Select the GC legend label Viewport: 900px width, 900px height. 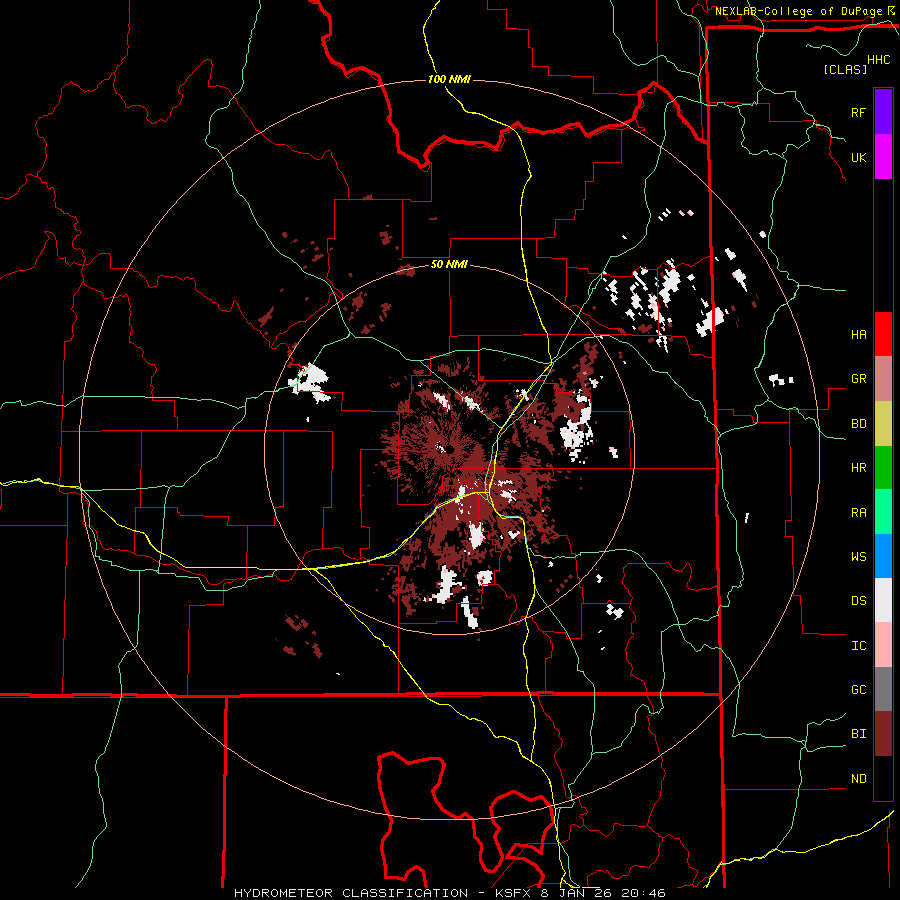click(858, 689)
